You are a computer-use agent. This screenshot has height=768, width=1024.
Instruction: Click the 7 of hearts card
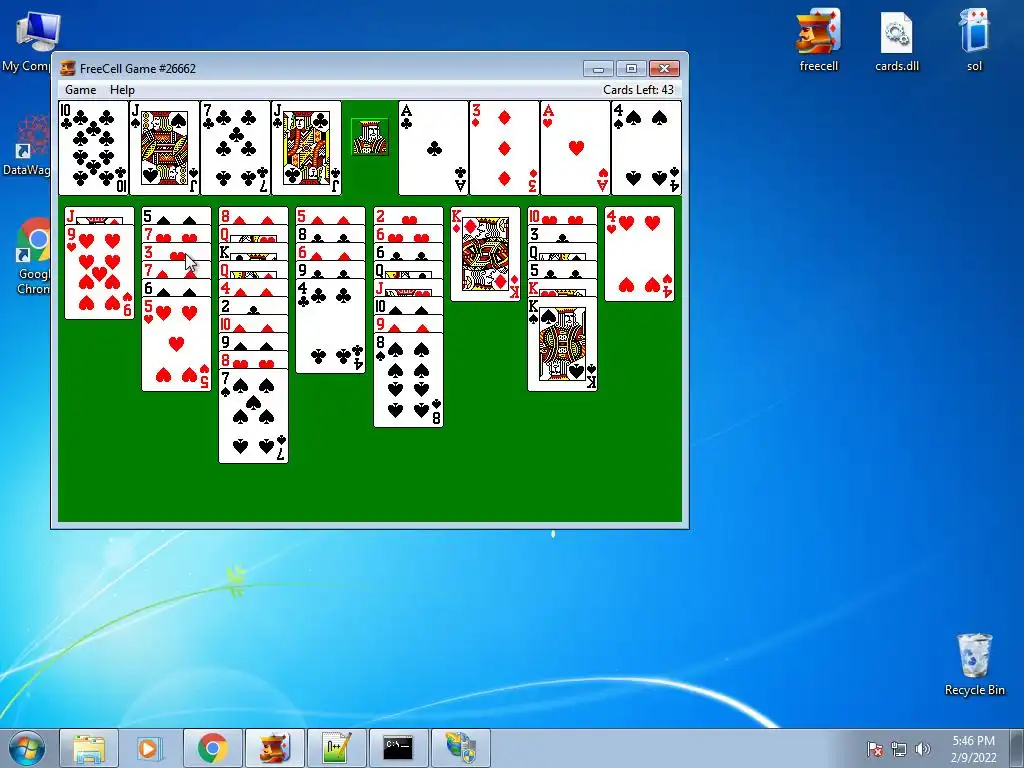click(x=176, y=234)
